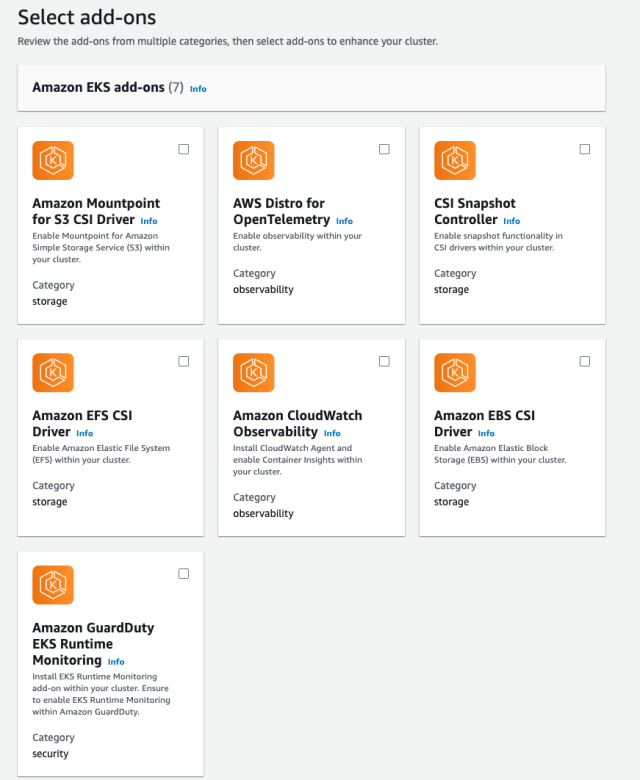
Task: Open Info link beside Amazon EKS add-ons header
Action: [198, 89]
